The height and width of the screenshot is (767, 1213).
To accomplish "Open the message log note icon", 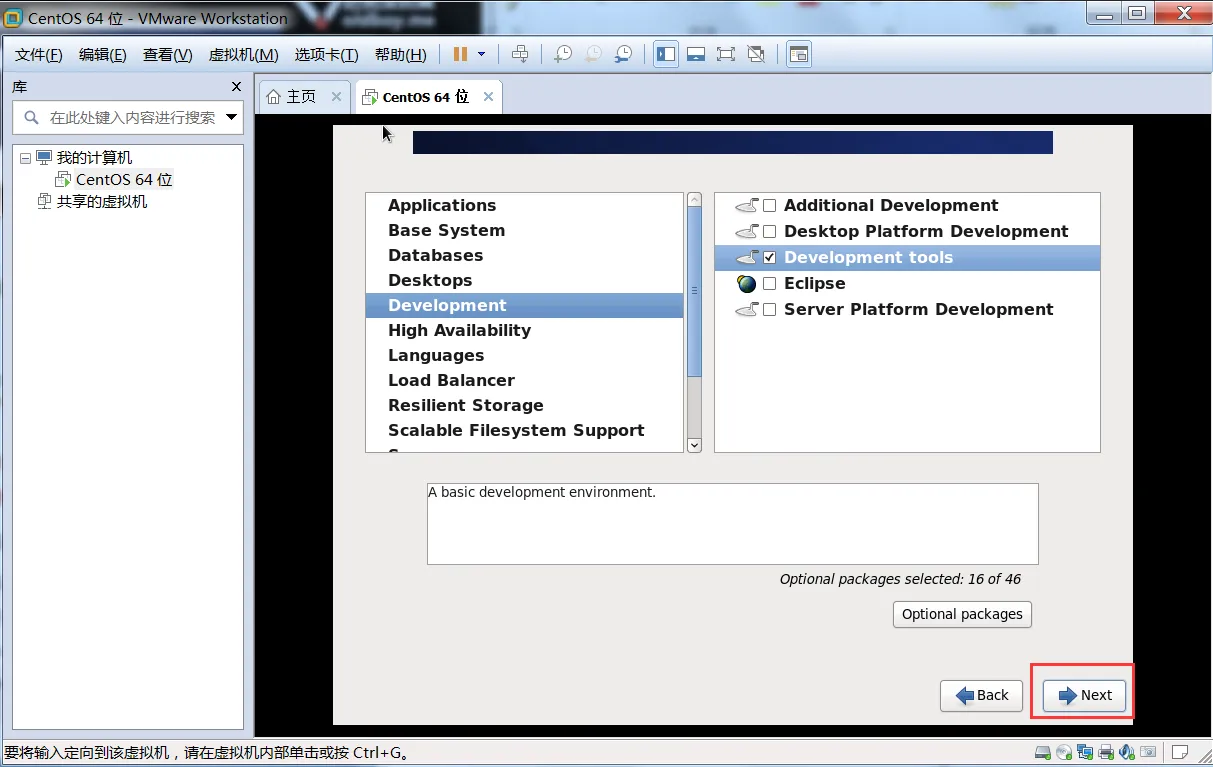I will point(1180,752).
